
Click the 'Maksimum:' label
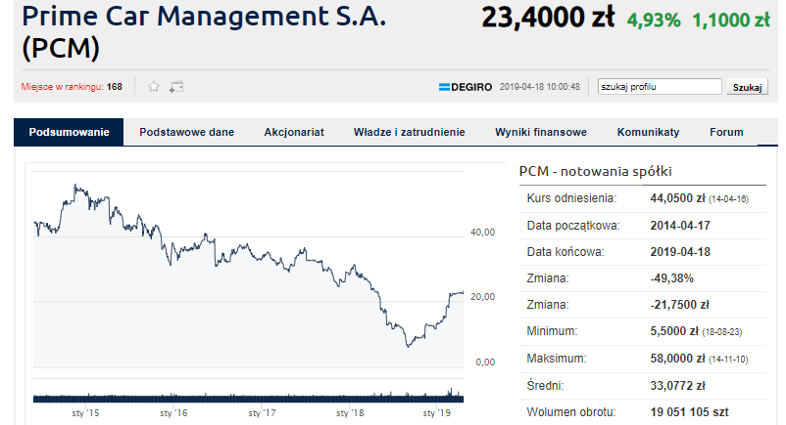tap(556, 359)
